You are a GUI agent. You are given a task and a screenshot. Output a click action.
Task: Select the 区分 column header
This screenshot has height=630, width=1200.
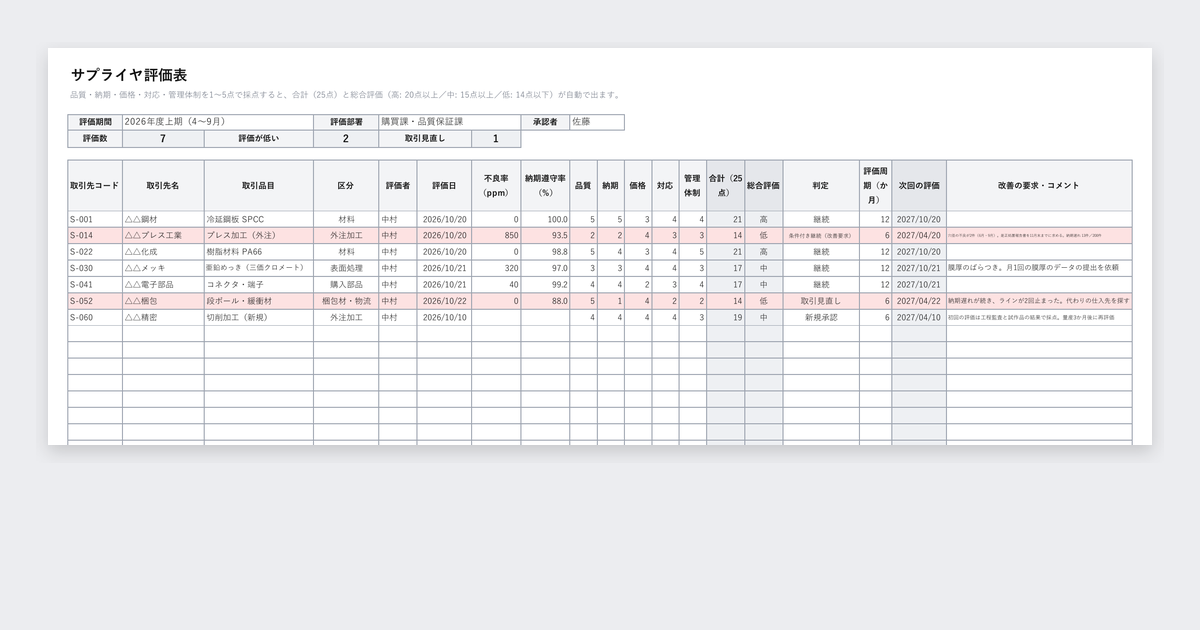(x=346, y=186)
